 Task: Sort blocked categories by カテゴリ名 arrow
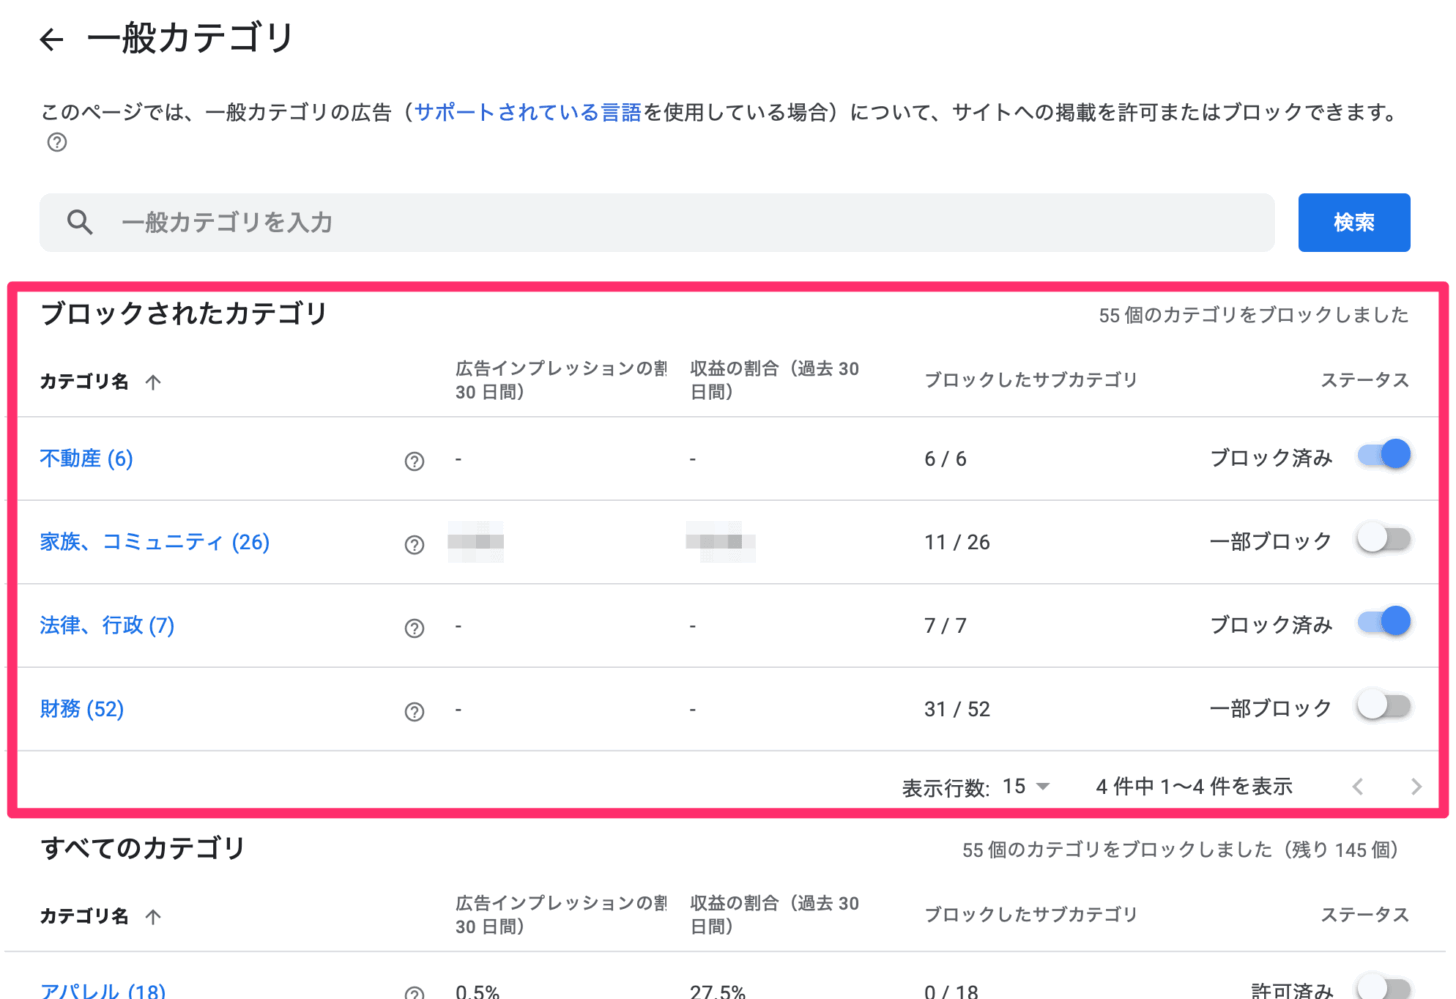coord(153,382)
